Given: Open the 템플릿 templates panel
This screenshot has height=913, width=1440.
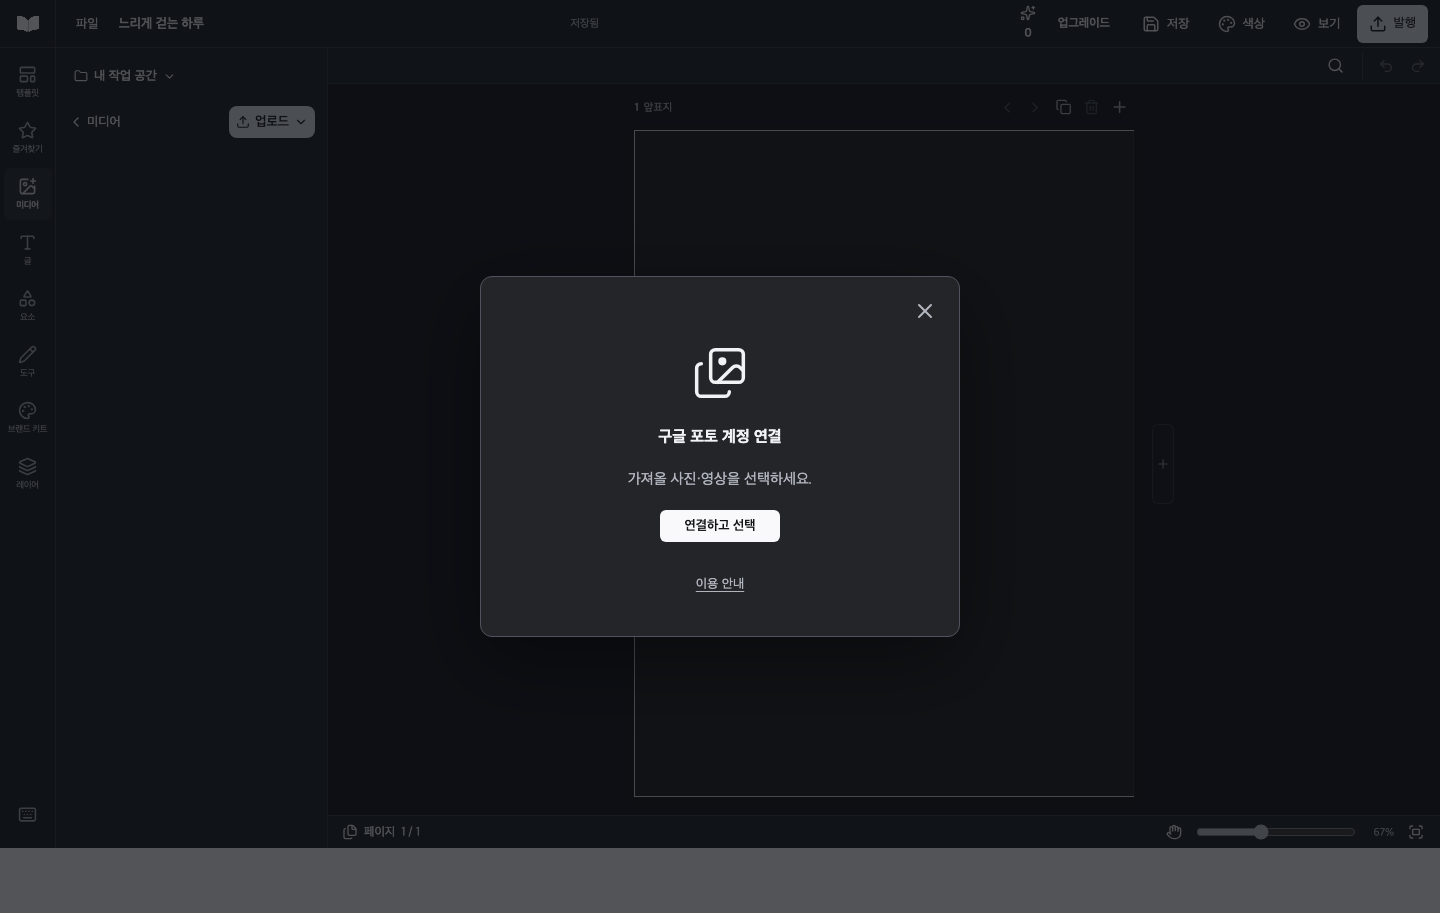Looking at the screenshot, I should click(27, 82).
